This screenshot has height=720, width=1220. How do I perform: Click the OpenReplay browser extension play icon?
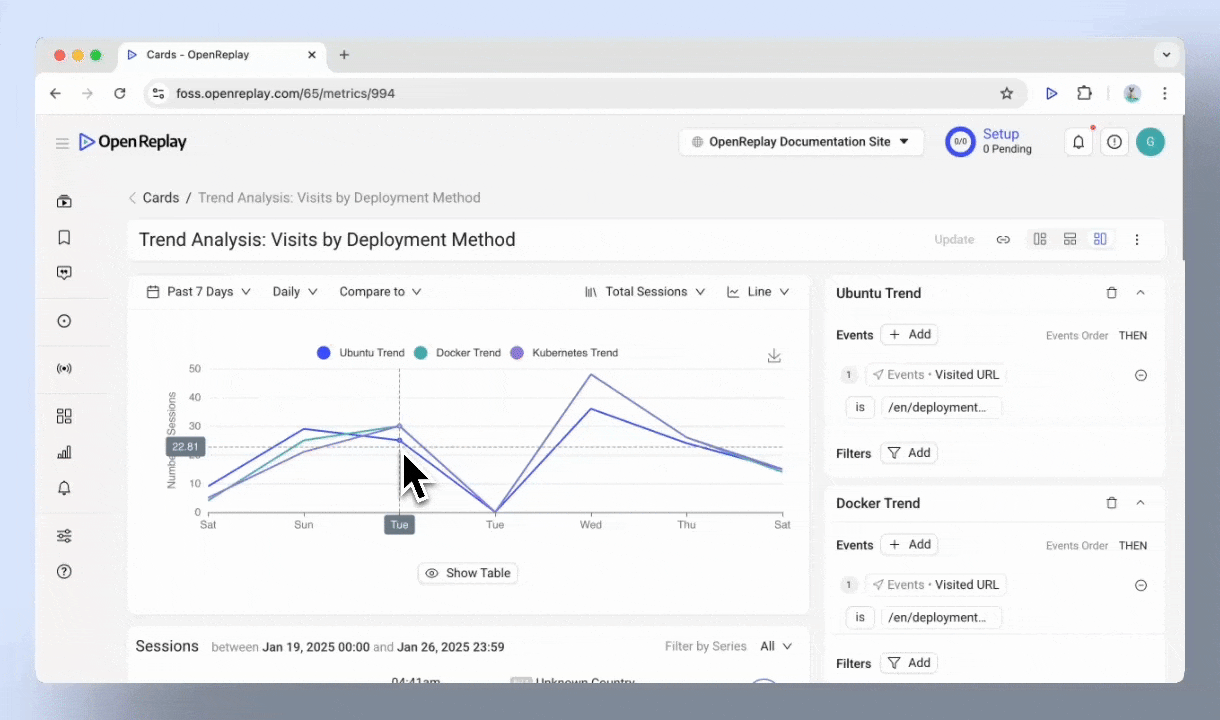click(x=1051, y=93)
